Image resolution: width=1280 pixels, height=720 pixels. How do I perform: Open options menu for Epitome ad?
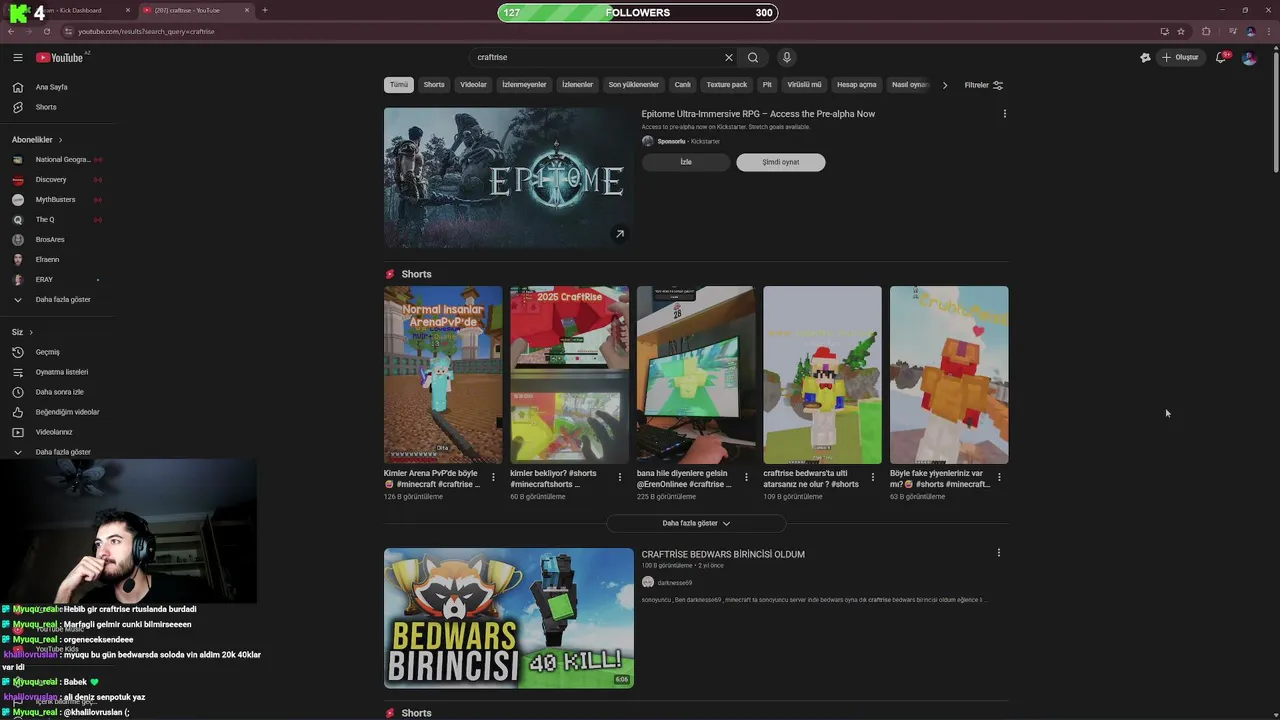tap(1005, 114)
